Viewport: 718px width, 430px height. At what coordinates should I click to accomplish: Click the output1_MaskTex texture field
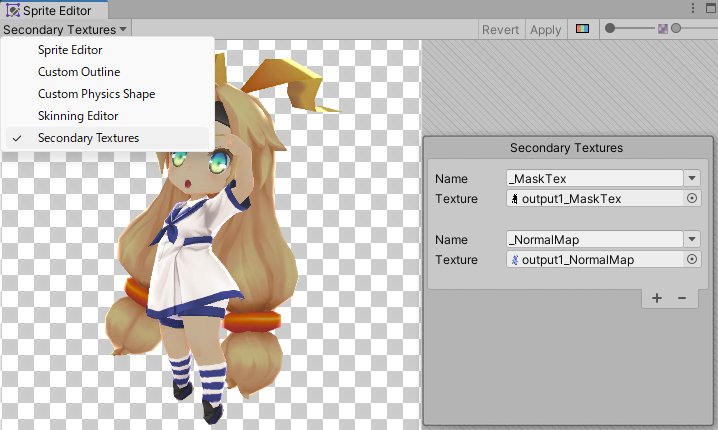pos(595,198)
